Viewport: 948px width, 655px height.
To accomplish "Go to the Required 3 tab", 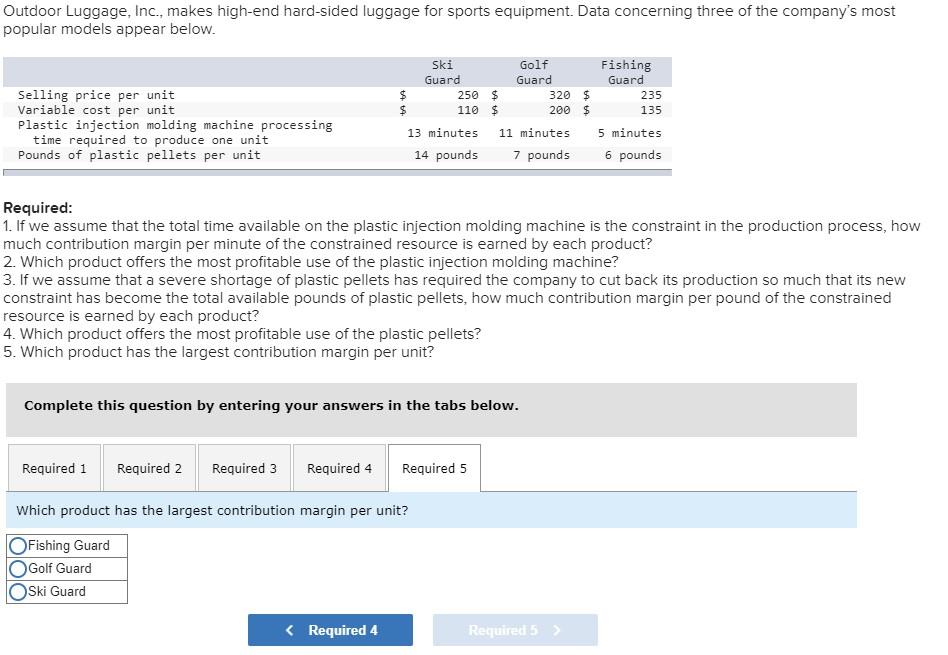I will 244,468.
